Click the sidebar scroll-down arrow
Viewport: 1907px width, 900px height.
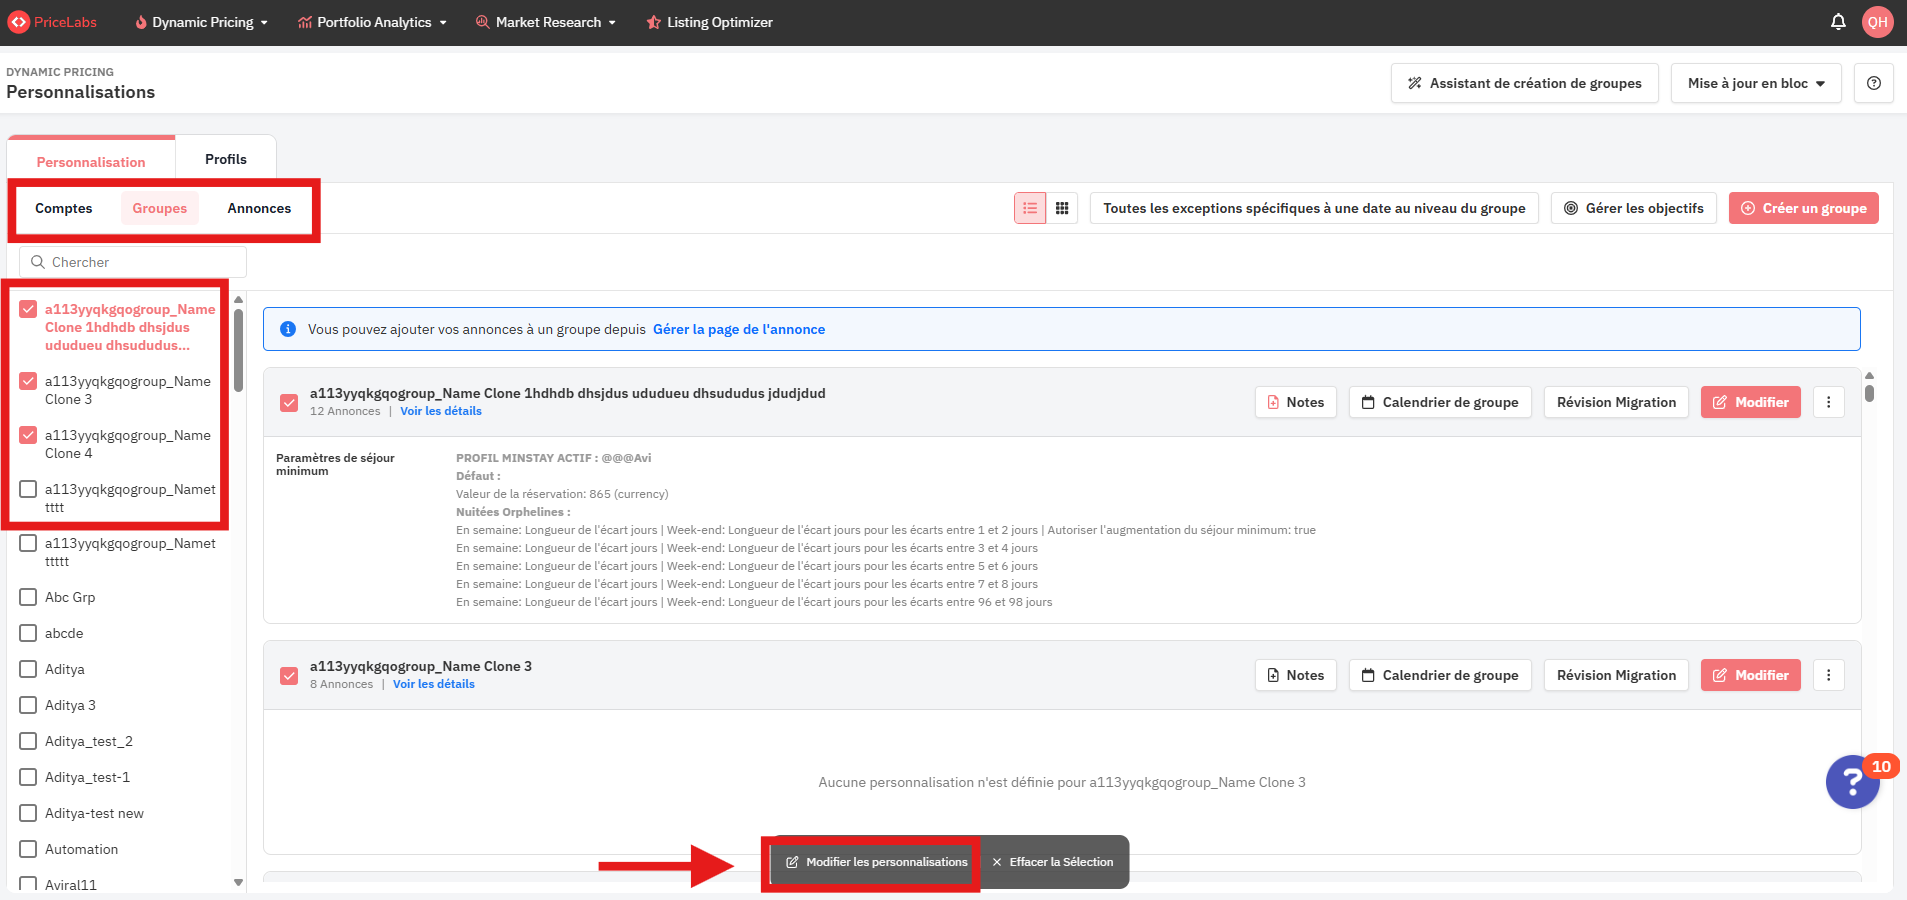click(238, 882)
